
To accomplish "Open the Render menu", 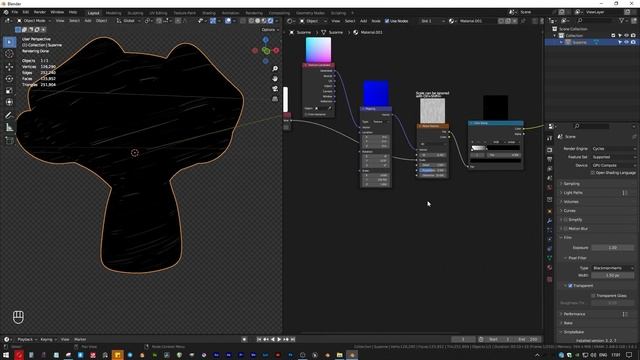I will (40, 12).
